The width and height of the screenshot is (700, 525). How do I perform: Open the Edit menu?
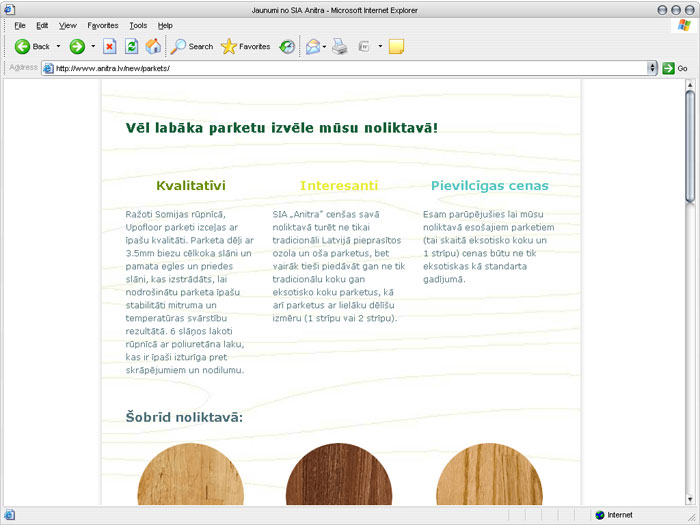42,25
